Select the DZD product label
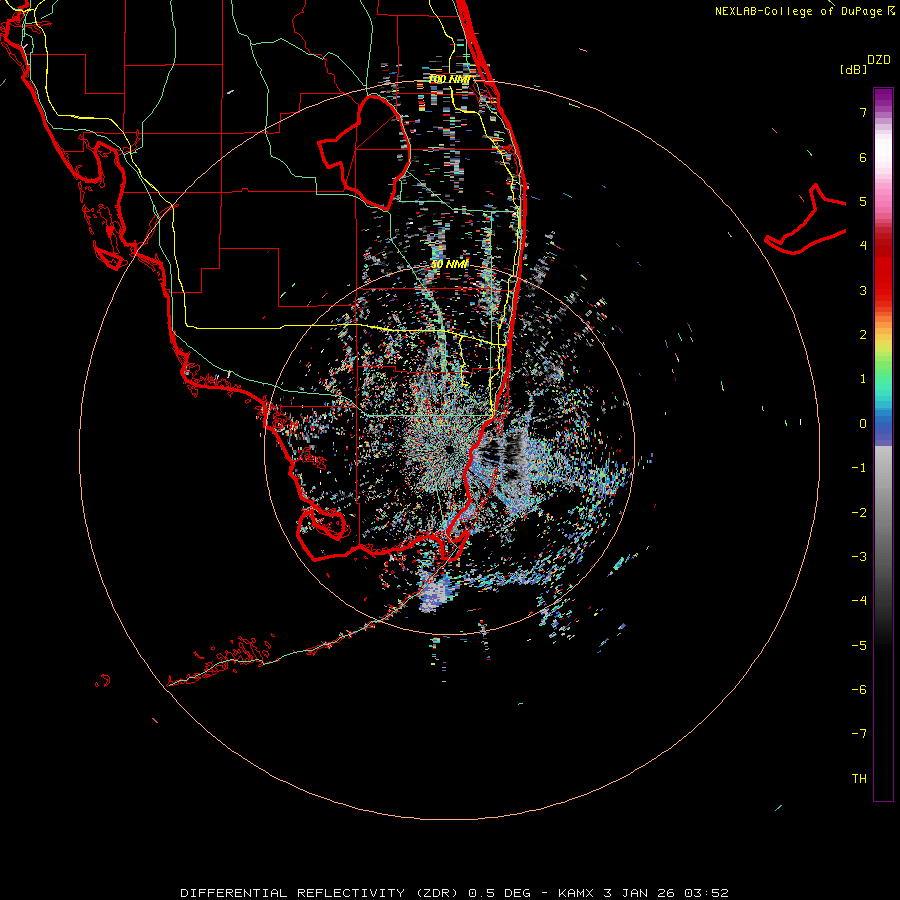 [879, 60]
